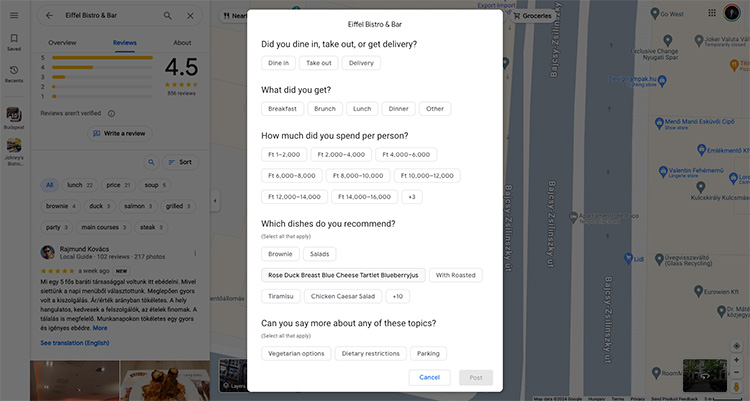Switch to the Reviews tab
This screenshot has width=750, height=401.
point(125,43)
